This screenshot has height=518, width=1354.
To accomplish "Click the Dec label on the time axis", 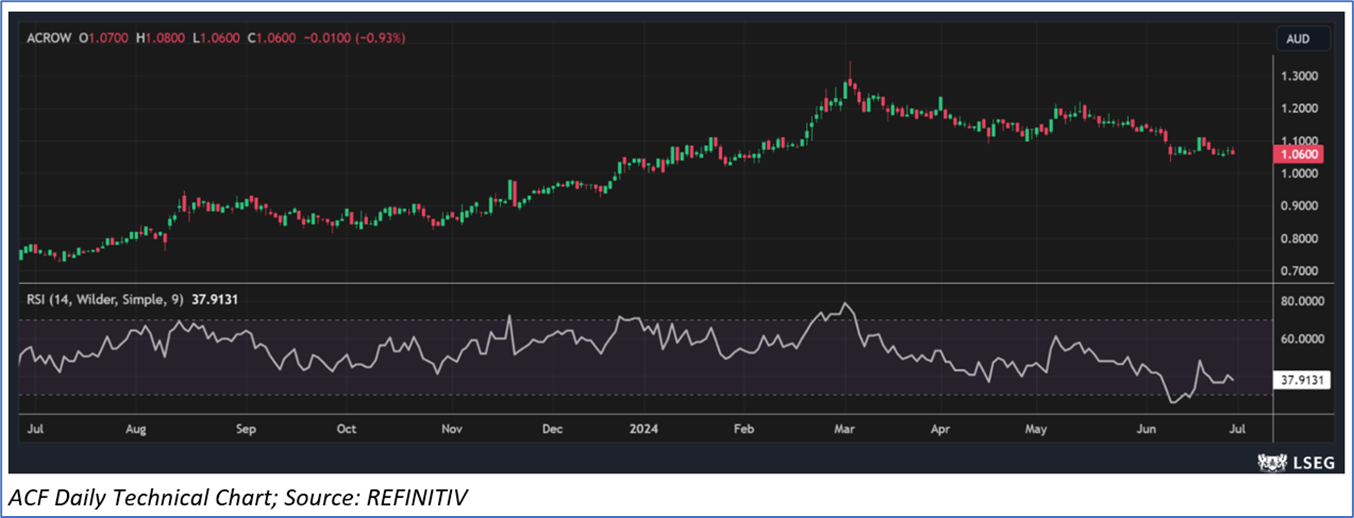I will pyautogui.click(x=553, y=429).
